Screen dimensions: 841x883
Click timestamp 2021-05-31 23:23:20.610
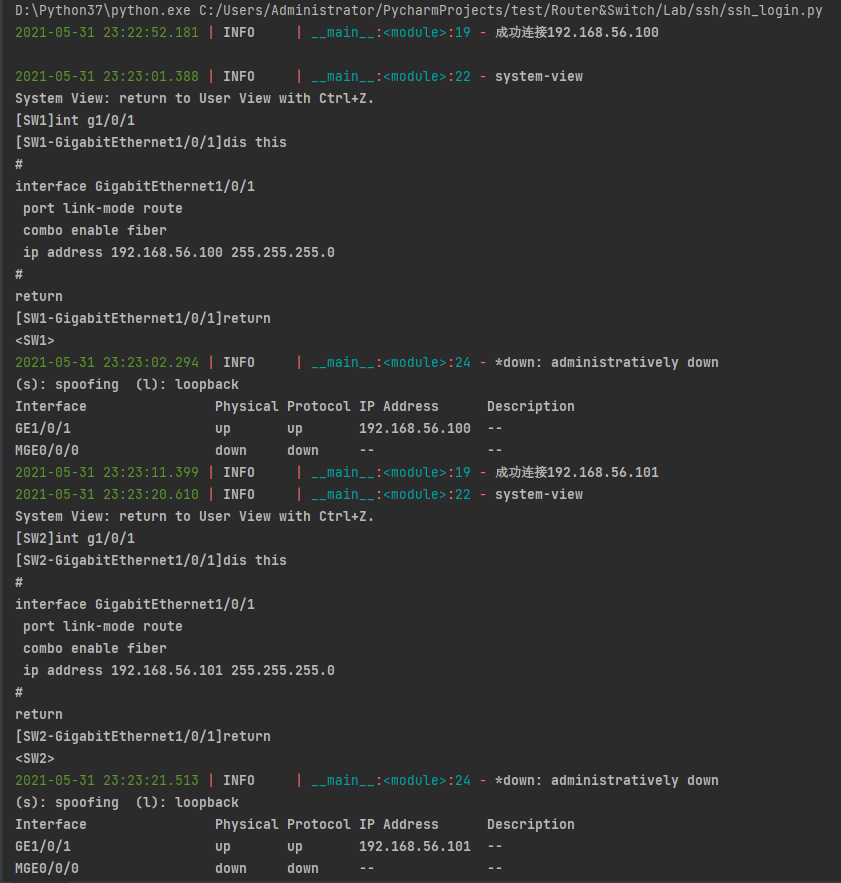pyautogui.click(x=106, y=494)
